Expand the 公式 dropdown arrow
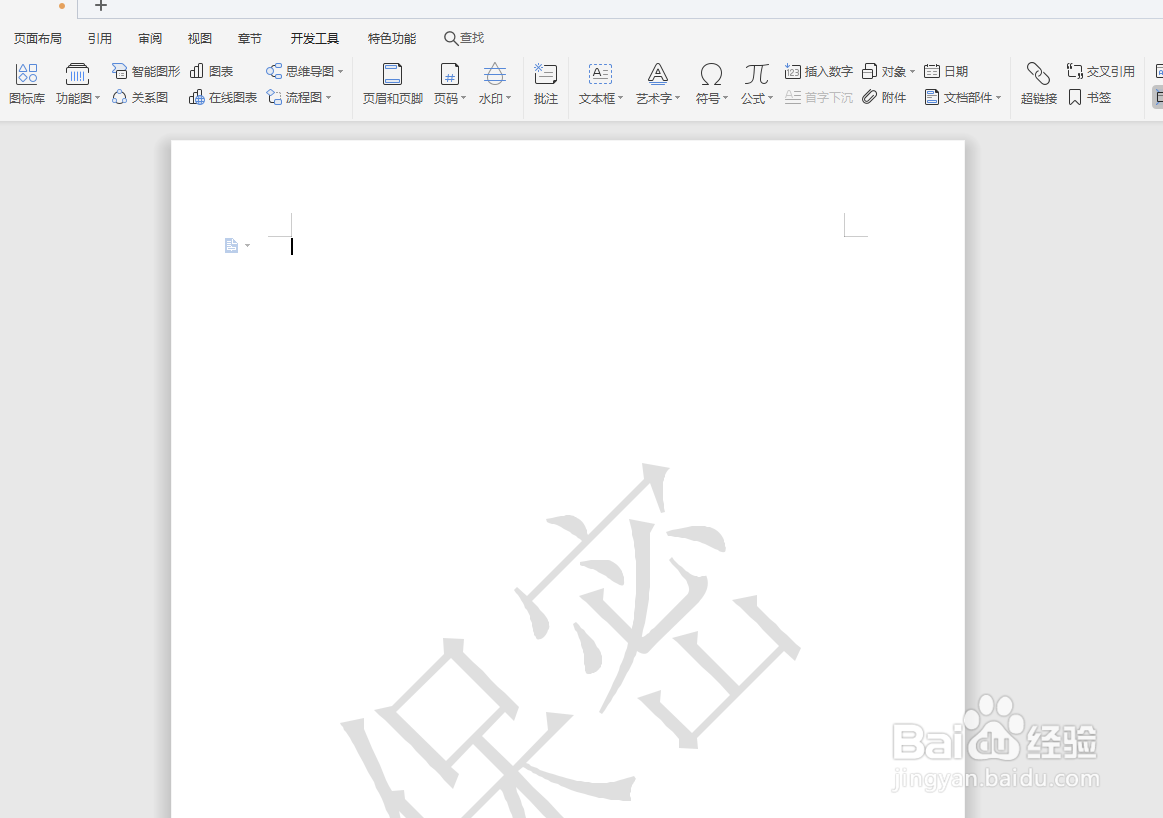The height and width of the screenshot is (818, 1163). [771, 98]
